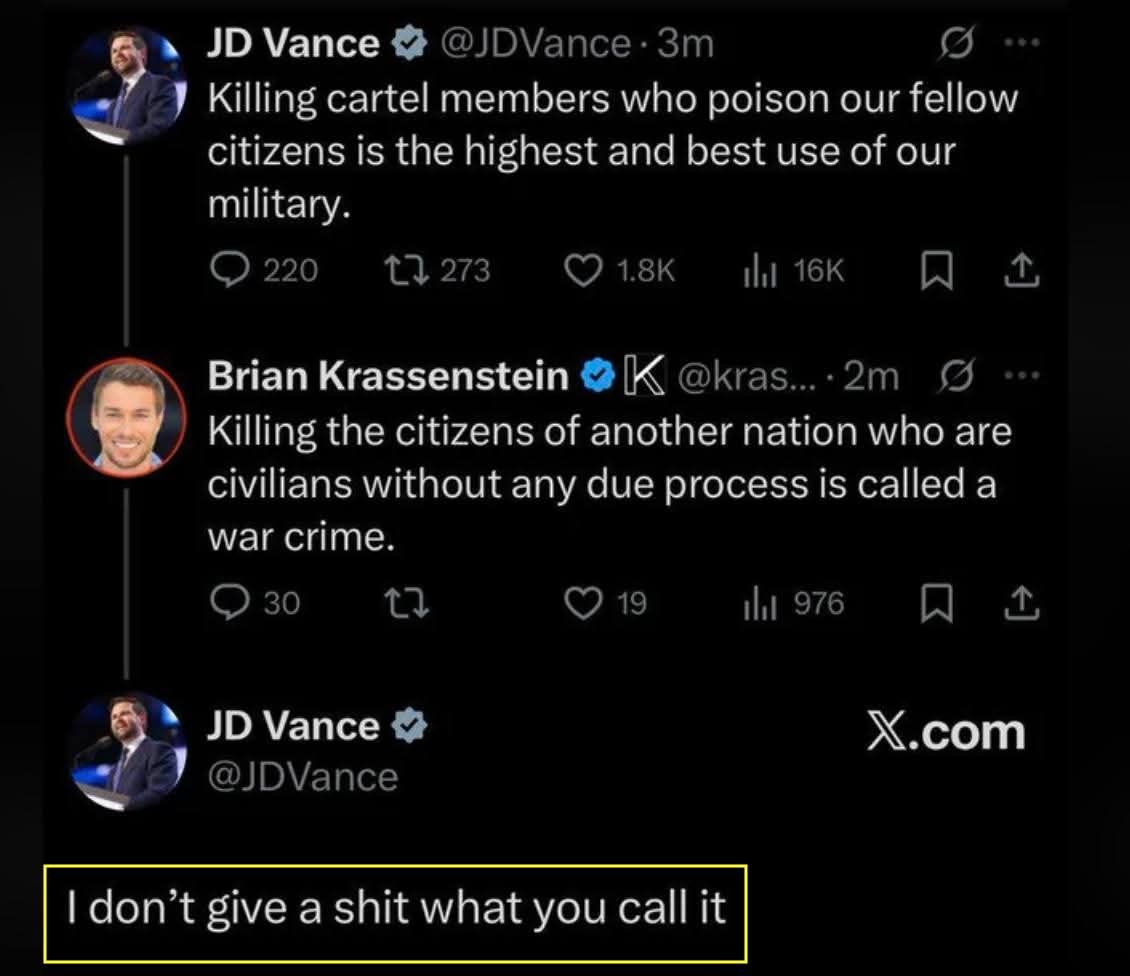Image resolution: width=1130 pixels, height=976 pixels.
Task: Share Brian Krassenstein's tweet
Action: coord(1024,603)
